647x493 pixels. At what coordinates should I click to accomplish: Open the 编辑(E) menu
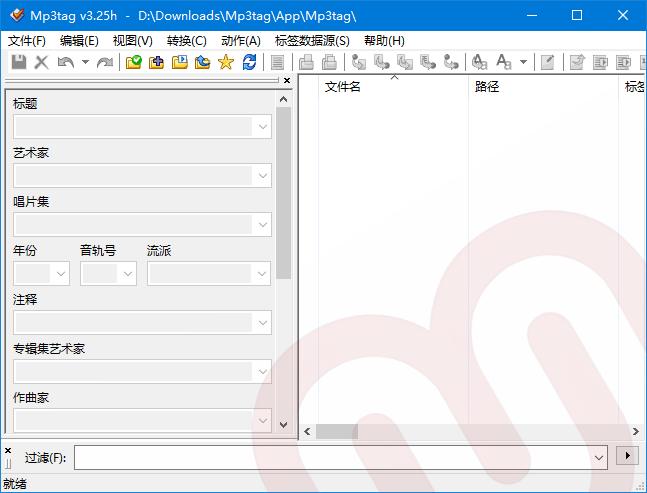79,41
